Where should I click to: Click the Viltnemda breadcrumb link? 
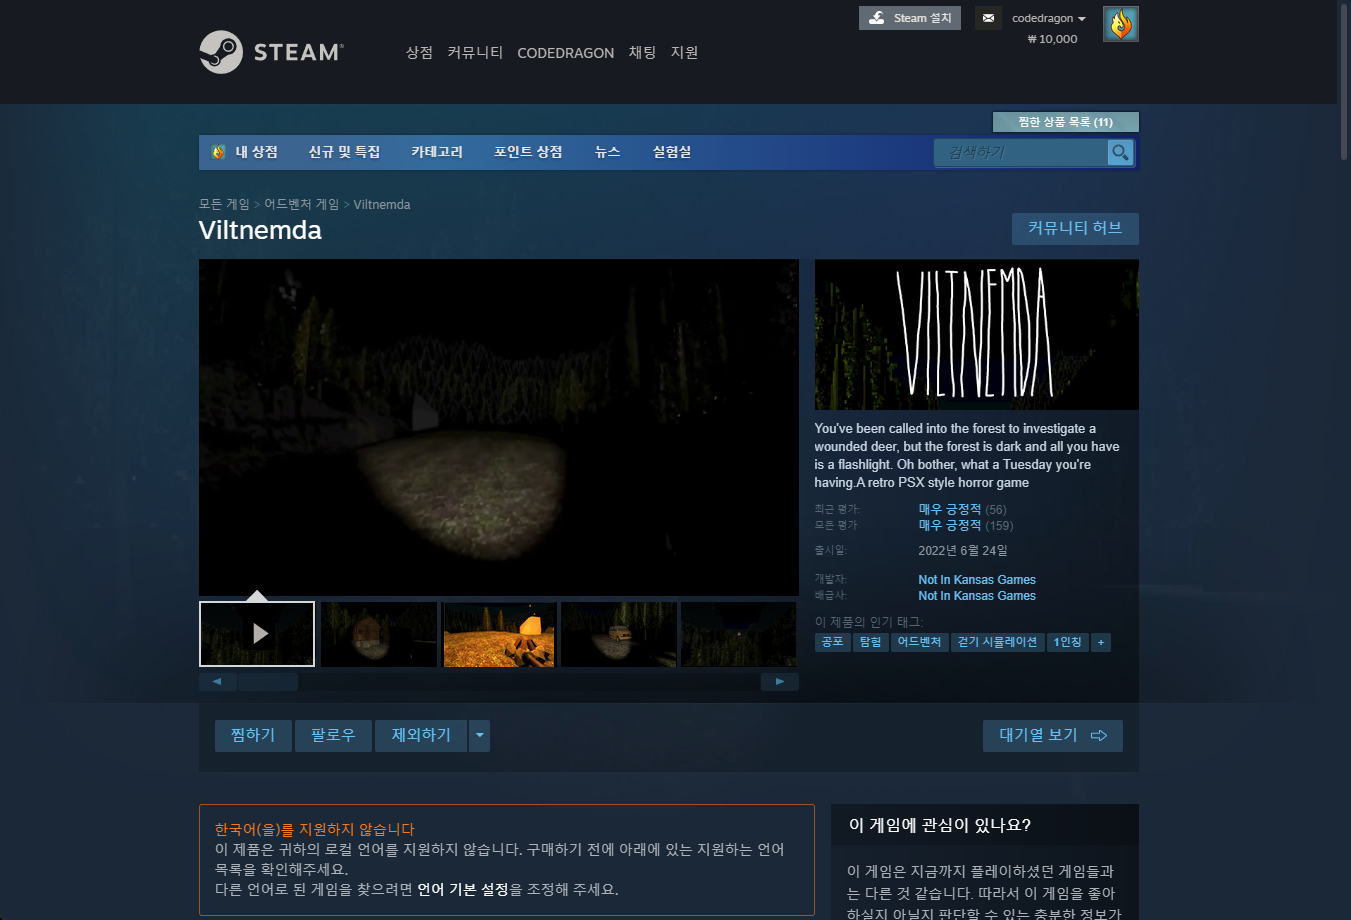(x=382, y=204)
